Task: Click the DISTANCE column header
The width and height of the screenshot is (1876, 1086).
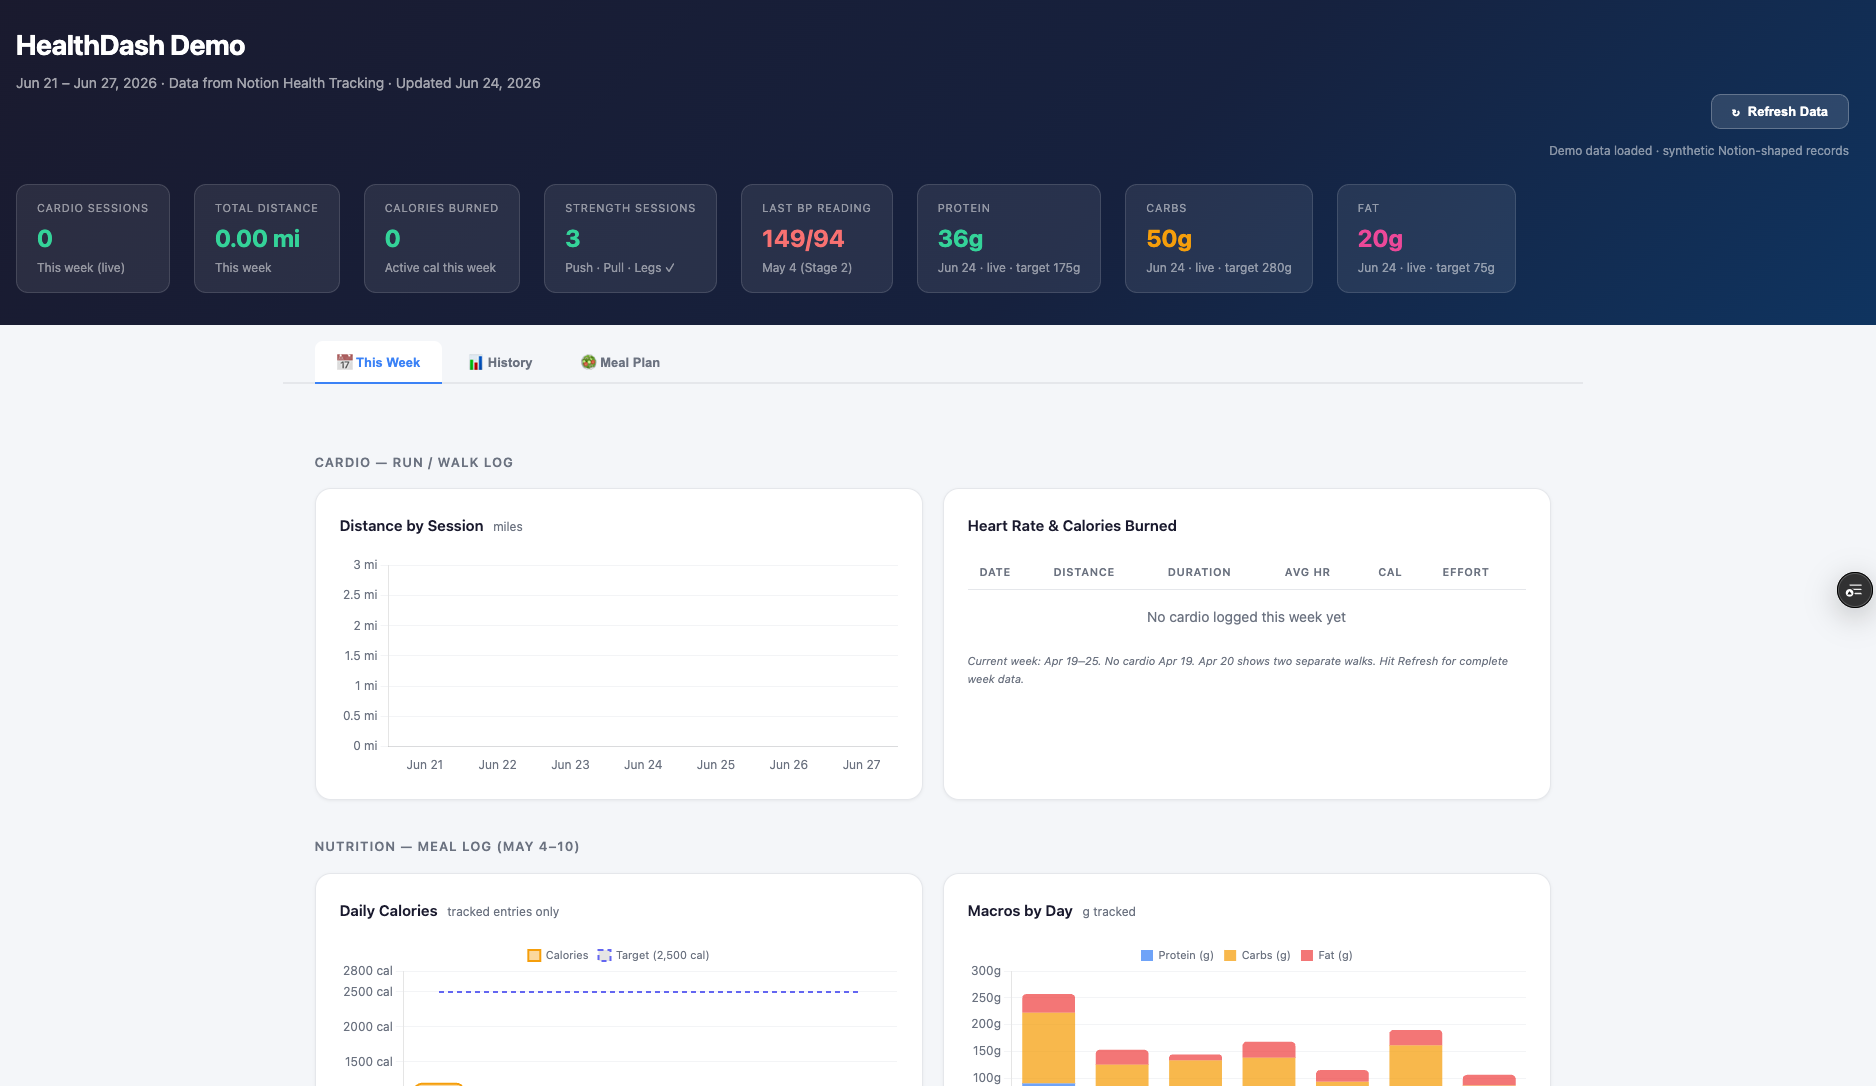Action: 1084,572
